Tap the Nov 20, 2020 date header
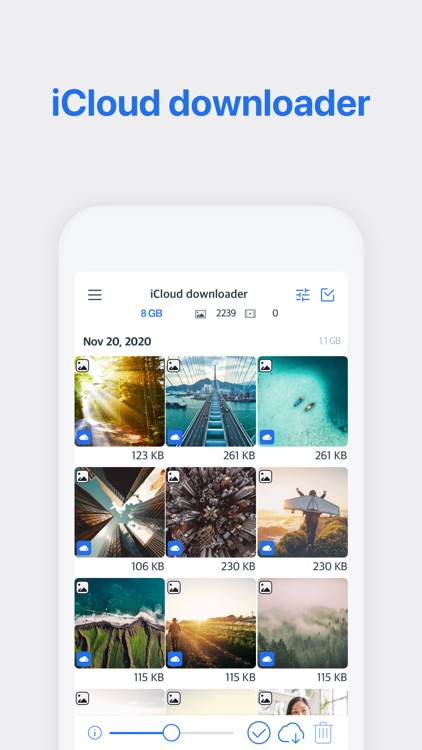 (117, 342)
